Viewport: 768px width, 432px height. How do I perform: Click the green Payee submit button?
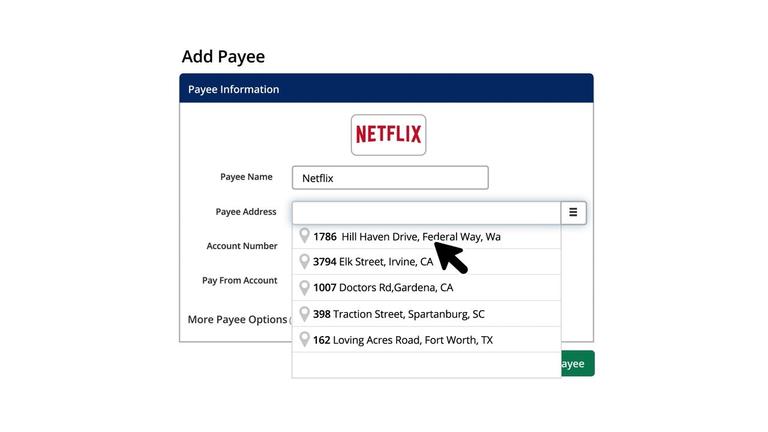coord(577,363)
